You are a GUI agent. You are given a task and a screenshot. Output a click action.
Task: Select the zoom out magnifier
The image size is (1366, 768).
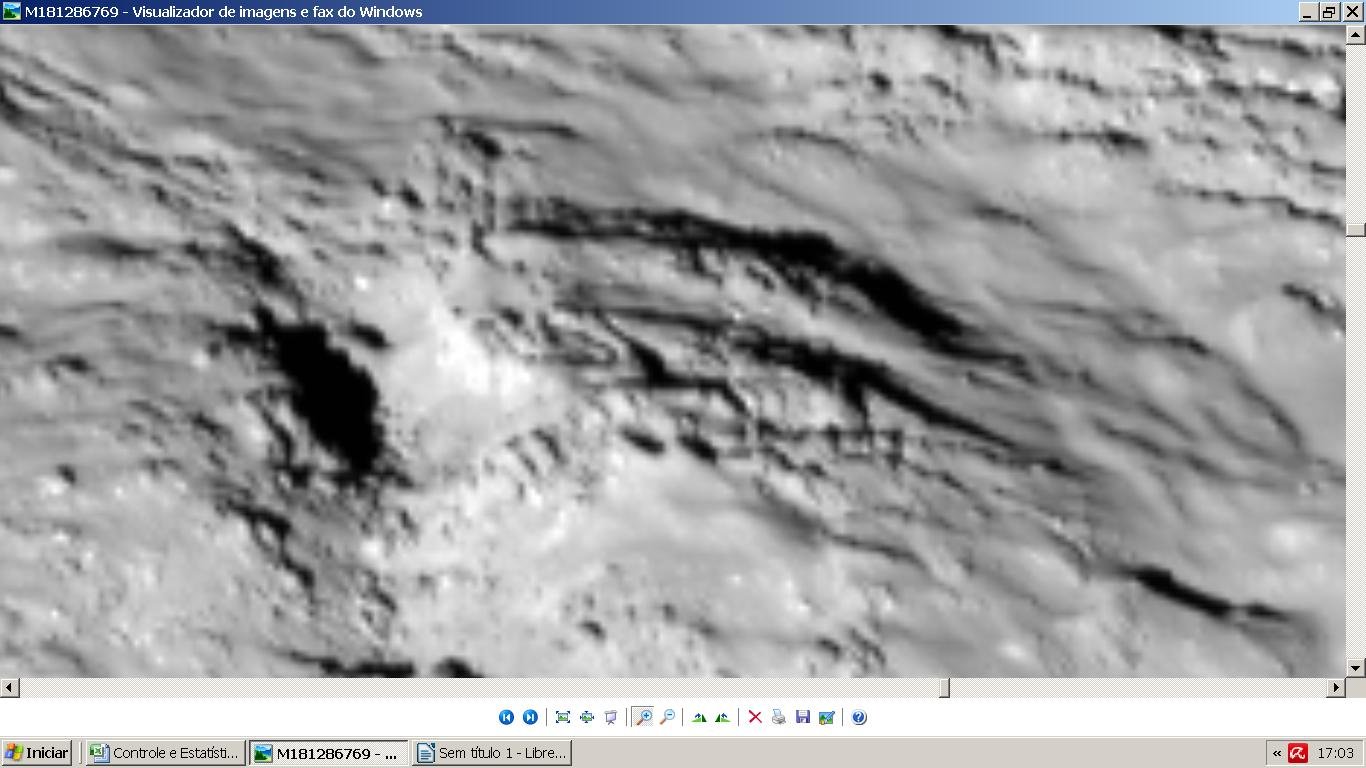[667, 717]
